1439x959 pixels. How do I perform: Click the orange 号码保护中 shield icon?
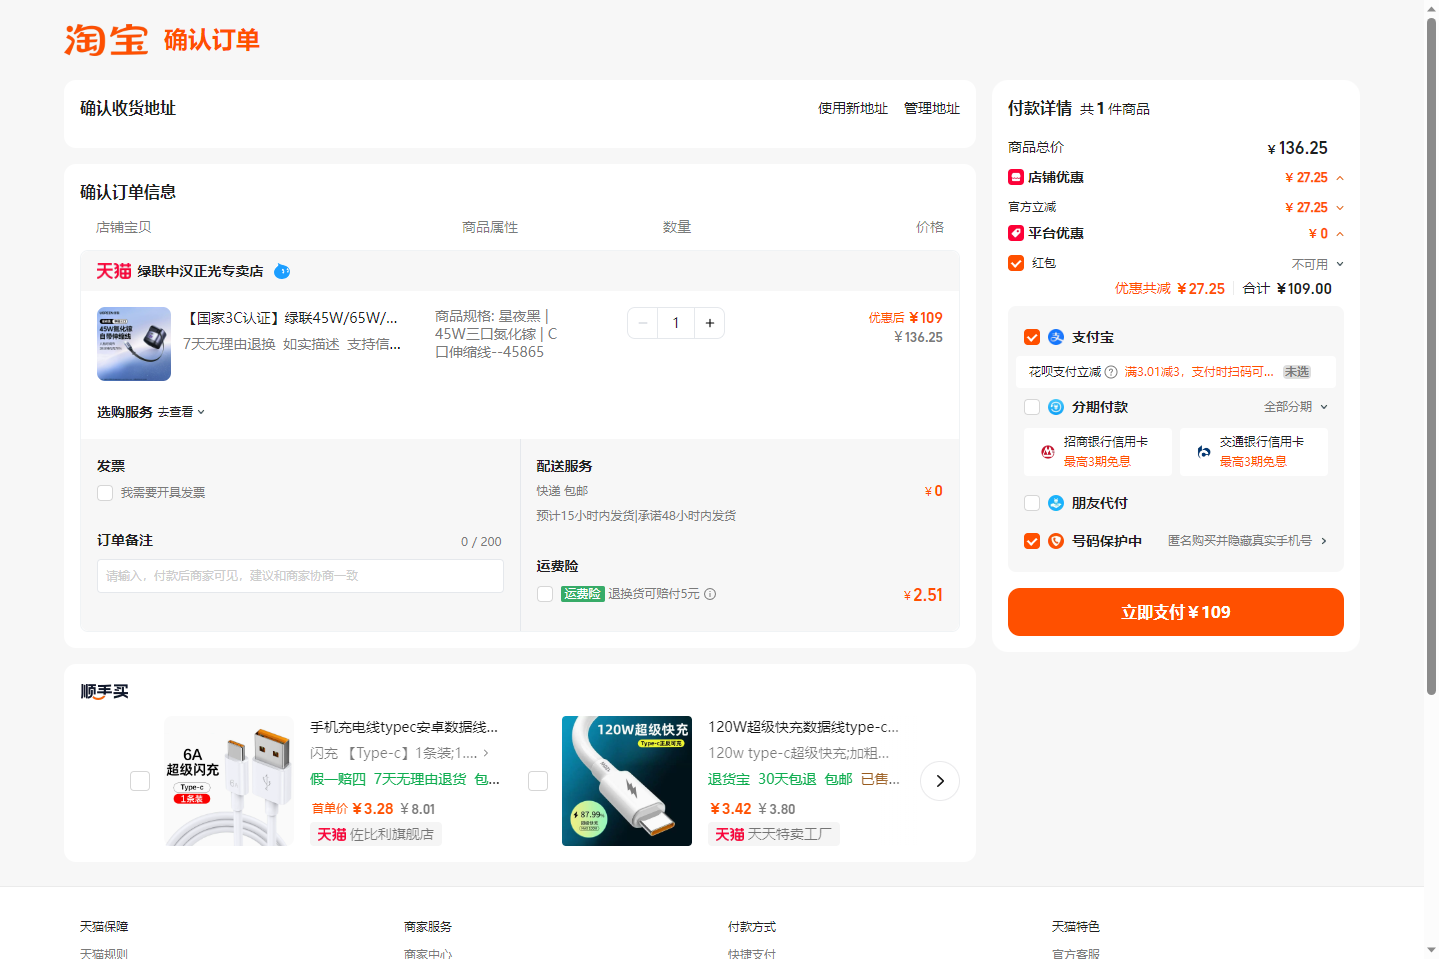point(1056,541)
